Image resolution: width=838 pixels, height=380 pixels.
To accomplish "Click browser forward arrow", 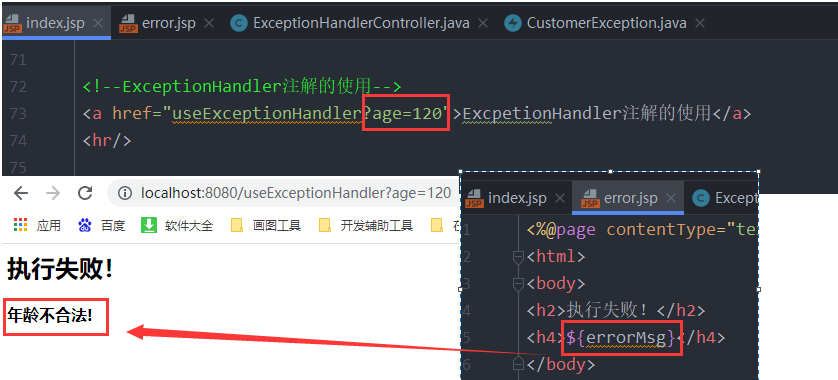I will click(x=53, y=193).
